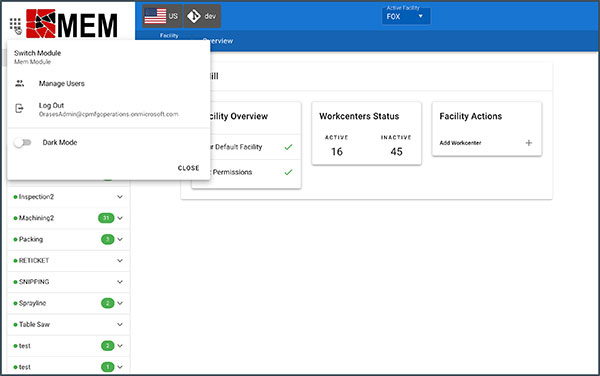
Task: Select Manage Users in the menu
Action: point(108,83)
